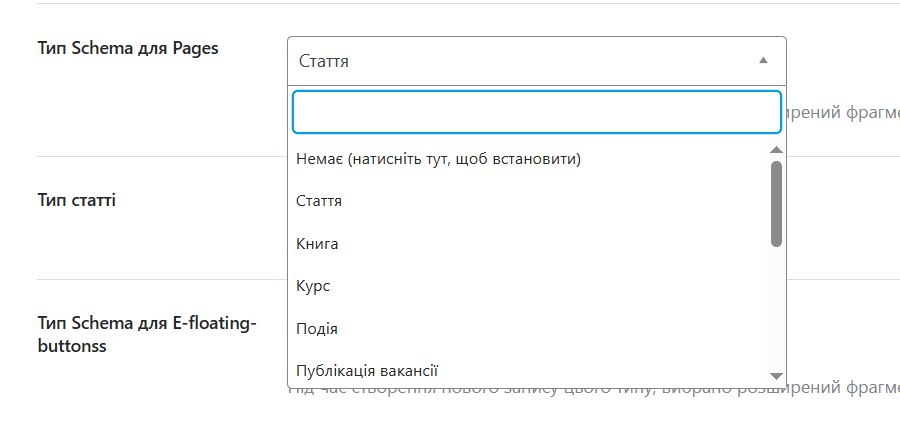900x446 pixels.
Task: Collapse the Тип Schema для Pages combo box
Action: 536,61
